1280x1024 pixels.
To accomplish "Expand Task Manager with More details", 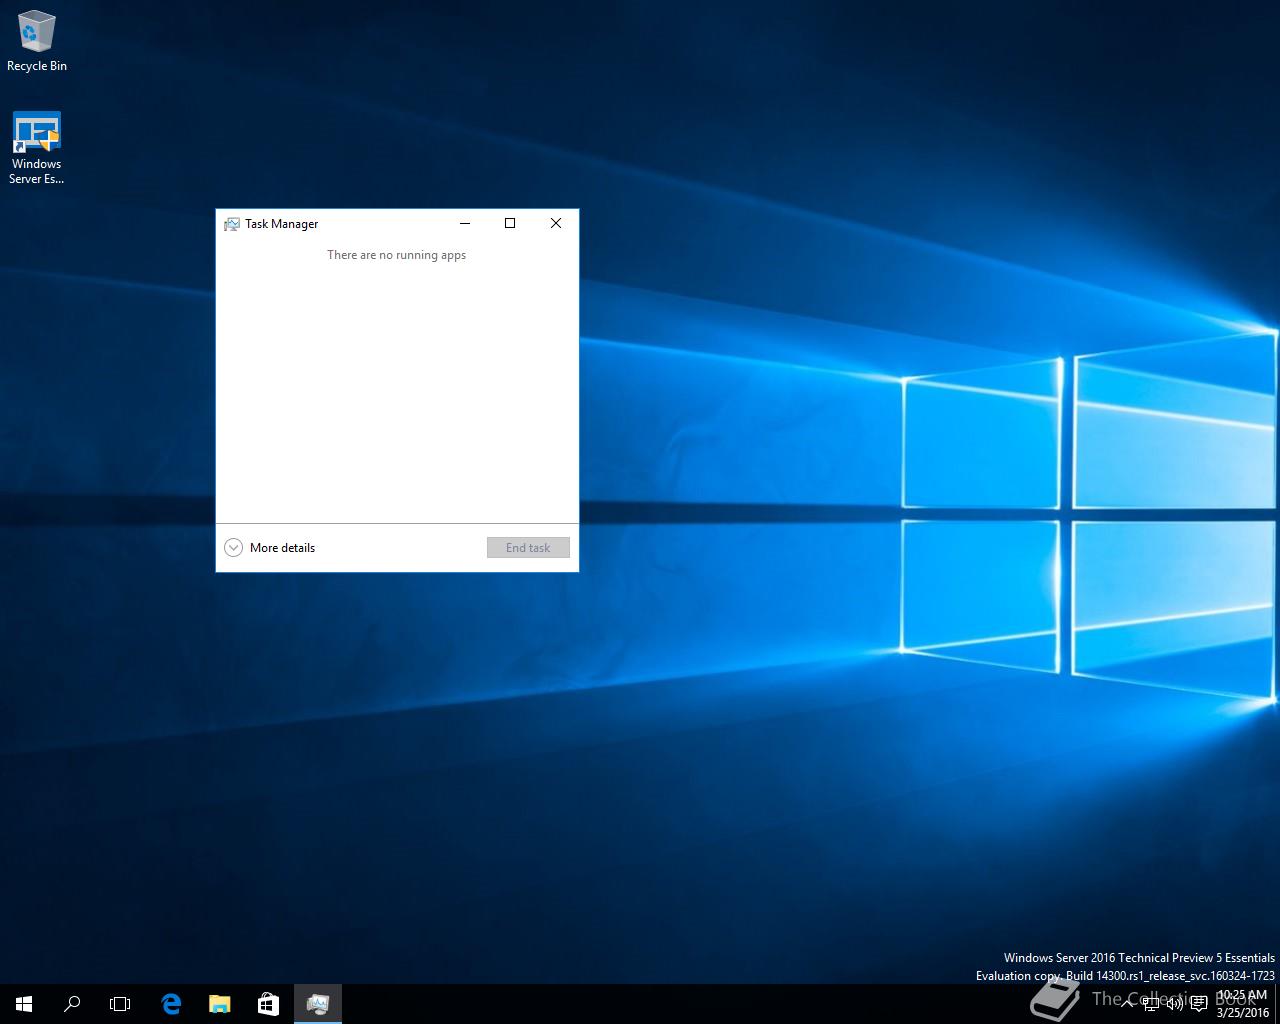I will [x=270, y=547].
